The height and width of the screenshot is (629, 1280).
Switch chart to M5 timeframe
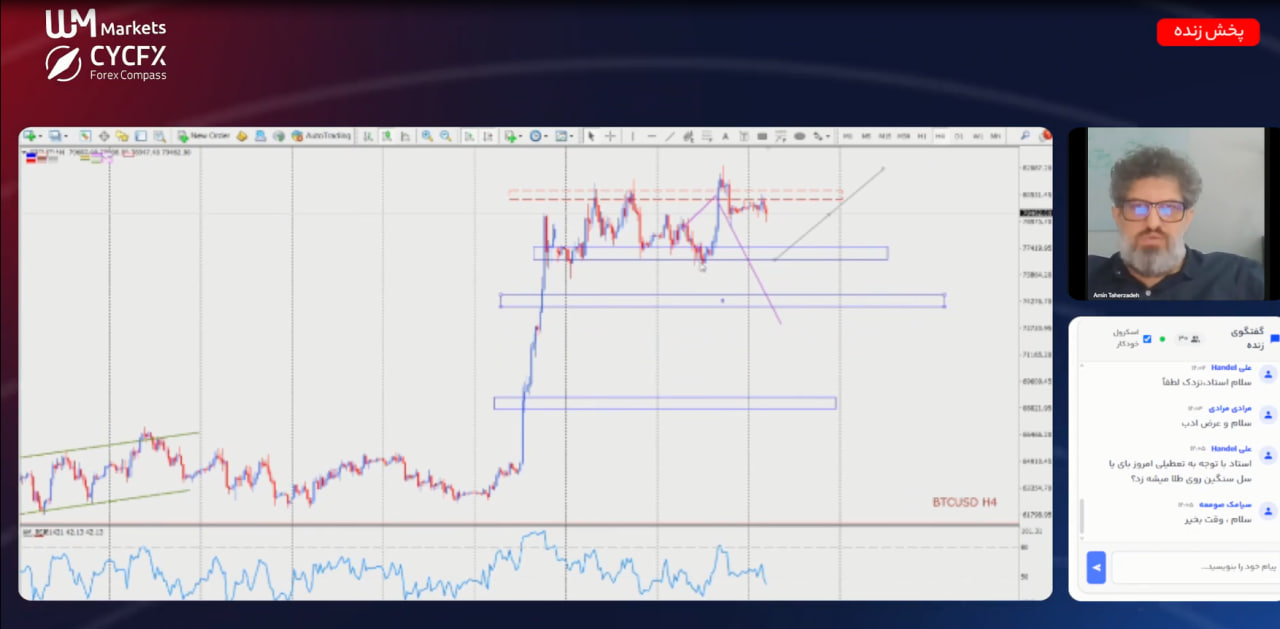pos(866,136)
